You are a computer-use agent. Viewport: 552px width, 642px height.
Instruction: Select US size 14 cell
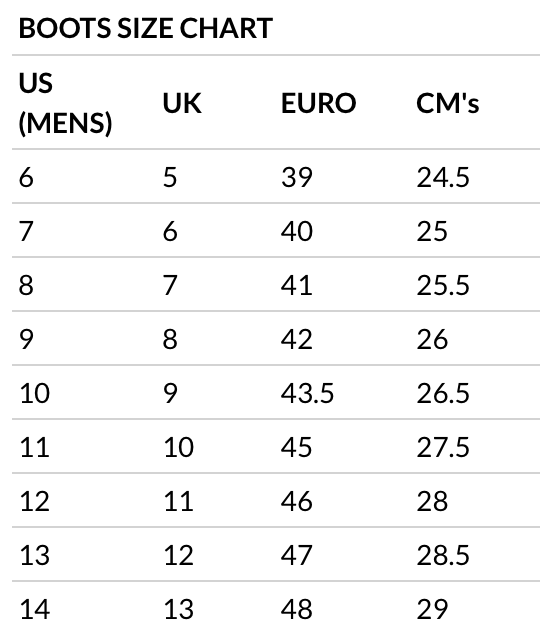tap(35, 609)
